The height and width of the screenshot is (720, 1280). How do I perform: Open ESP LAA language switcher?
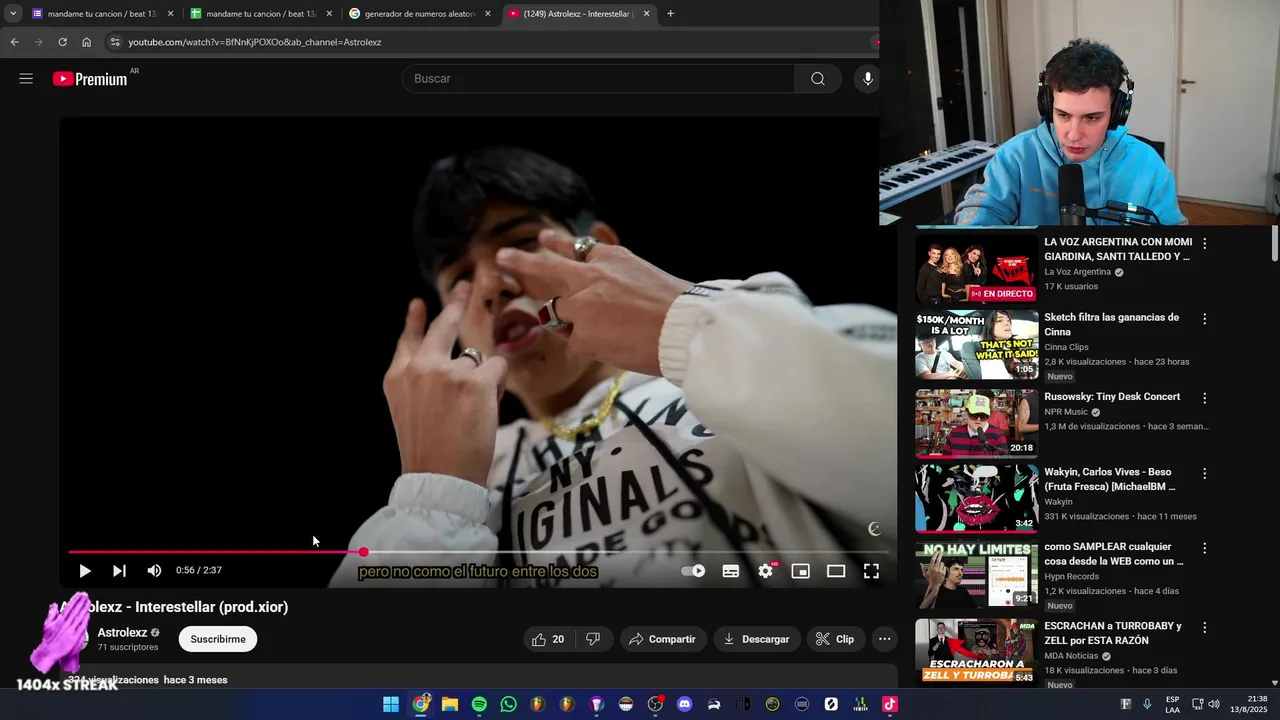point(1172,704)
